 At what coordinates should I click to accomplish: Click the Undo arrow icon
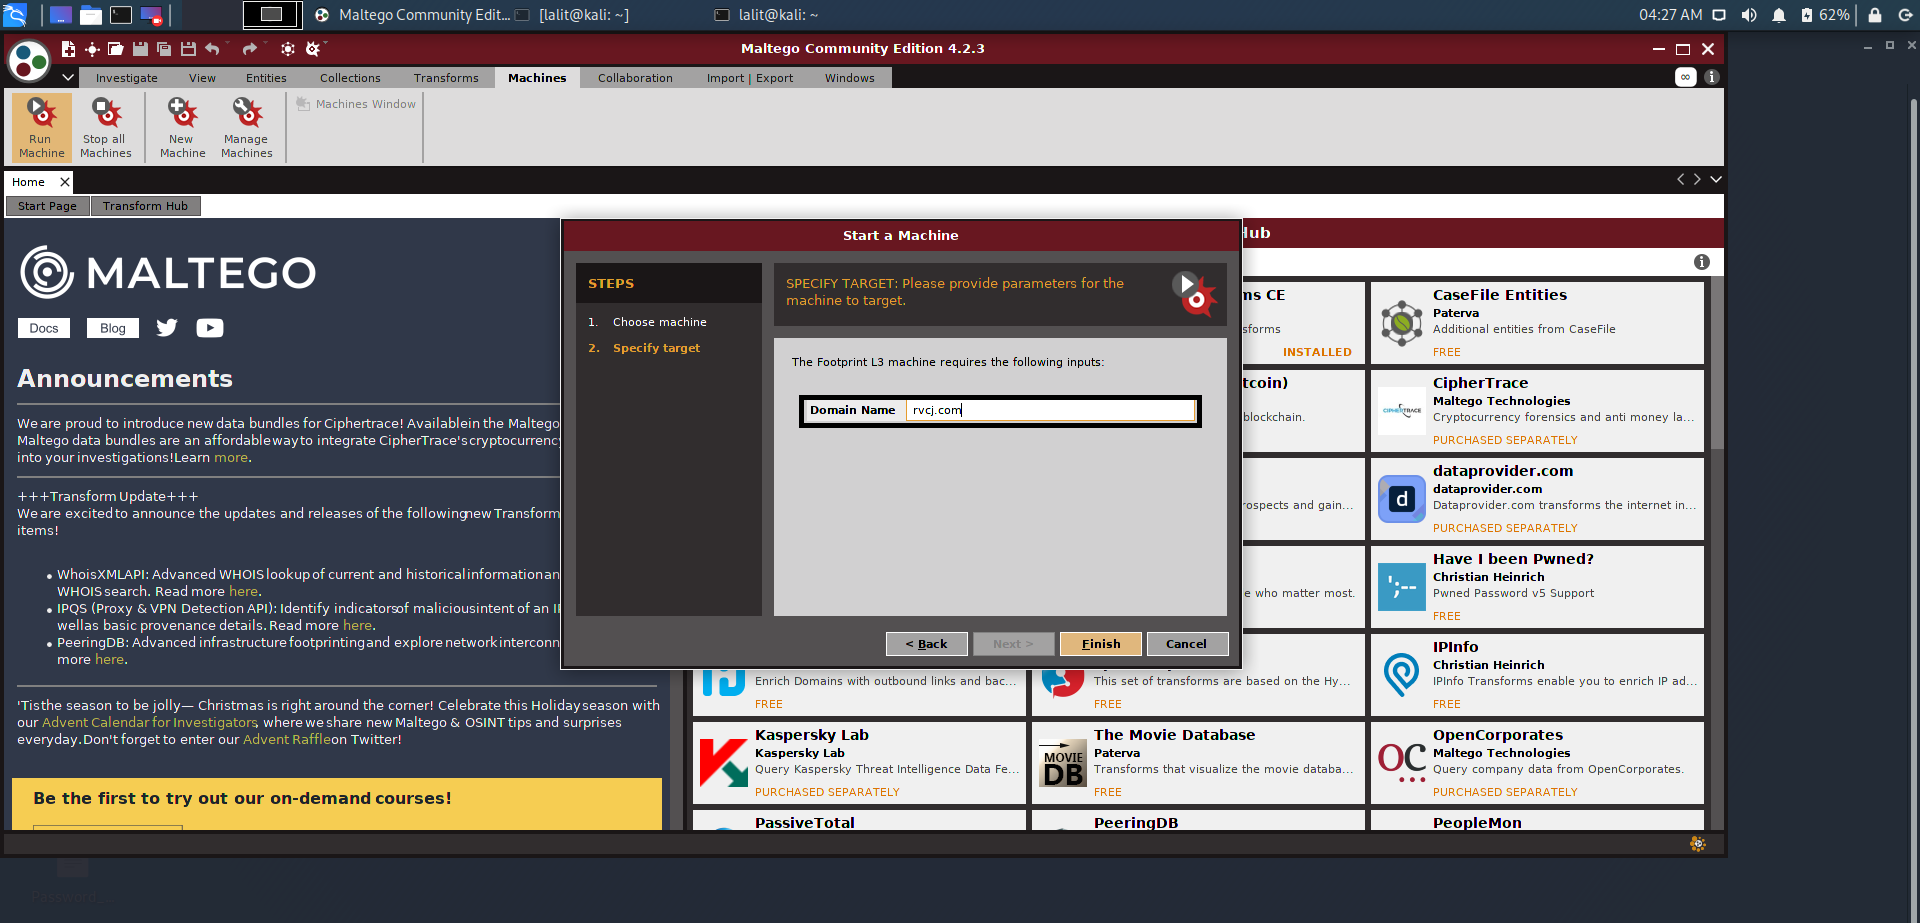pos(212,48)
